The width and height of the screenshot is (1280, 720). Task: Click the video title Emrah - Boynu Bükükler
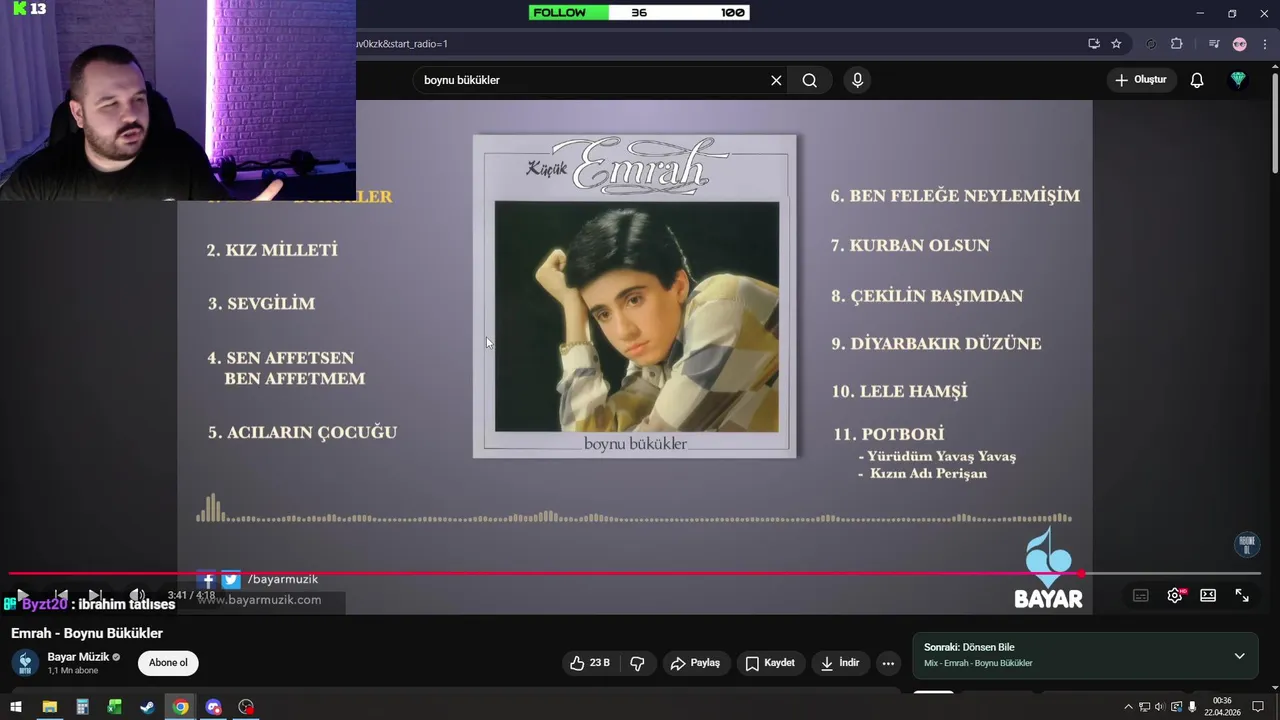[x=87, y=633]
